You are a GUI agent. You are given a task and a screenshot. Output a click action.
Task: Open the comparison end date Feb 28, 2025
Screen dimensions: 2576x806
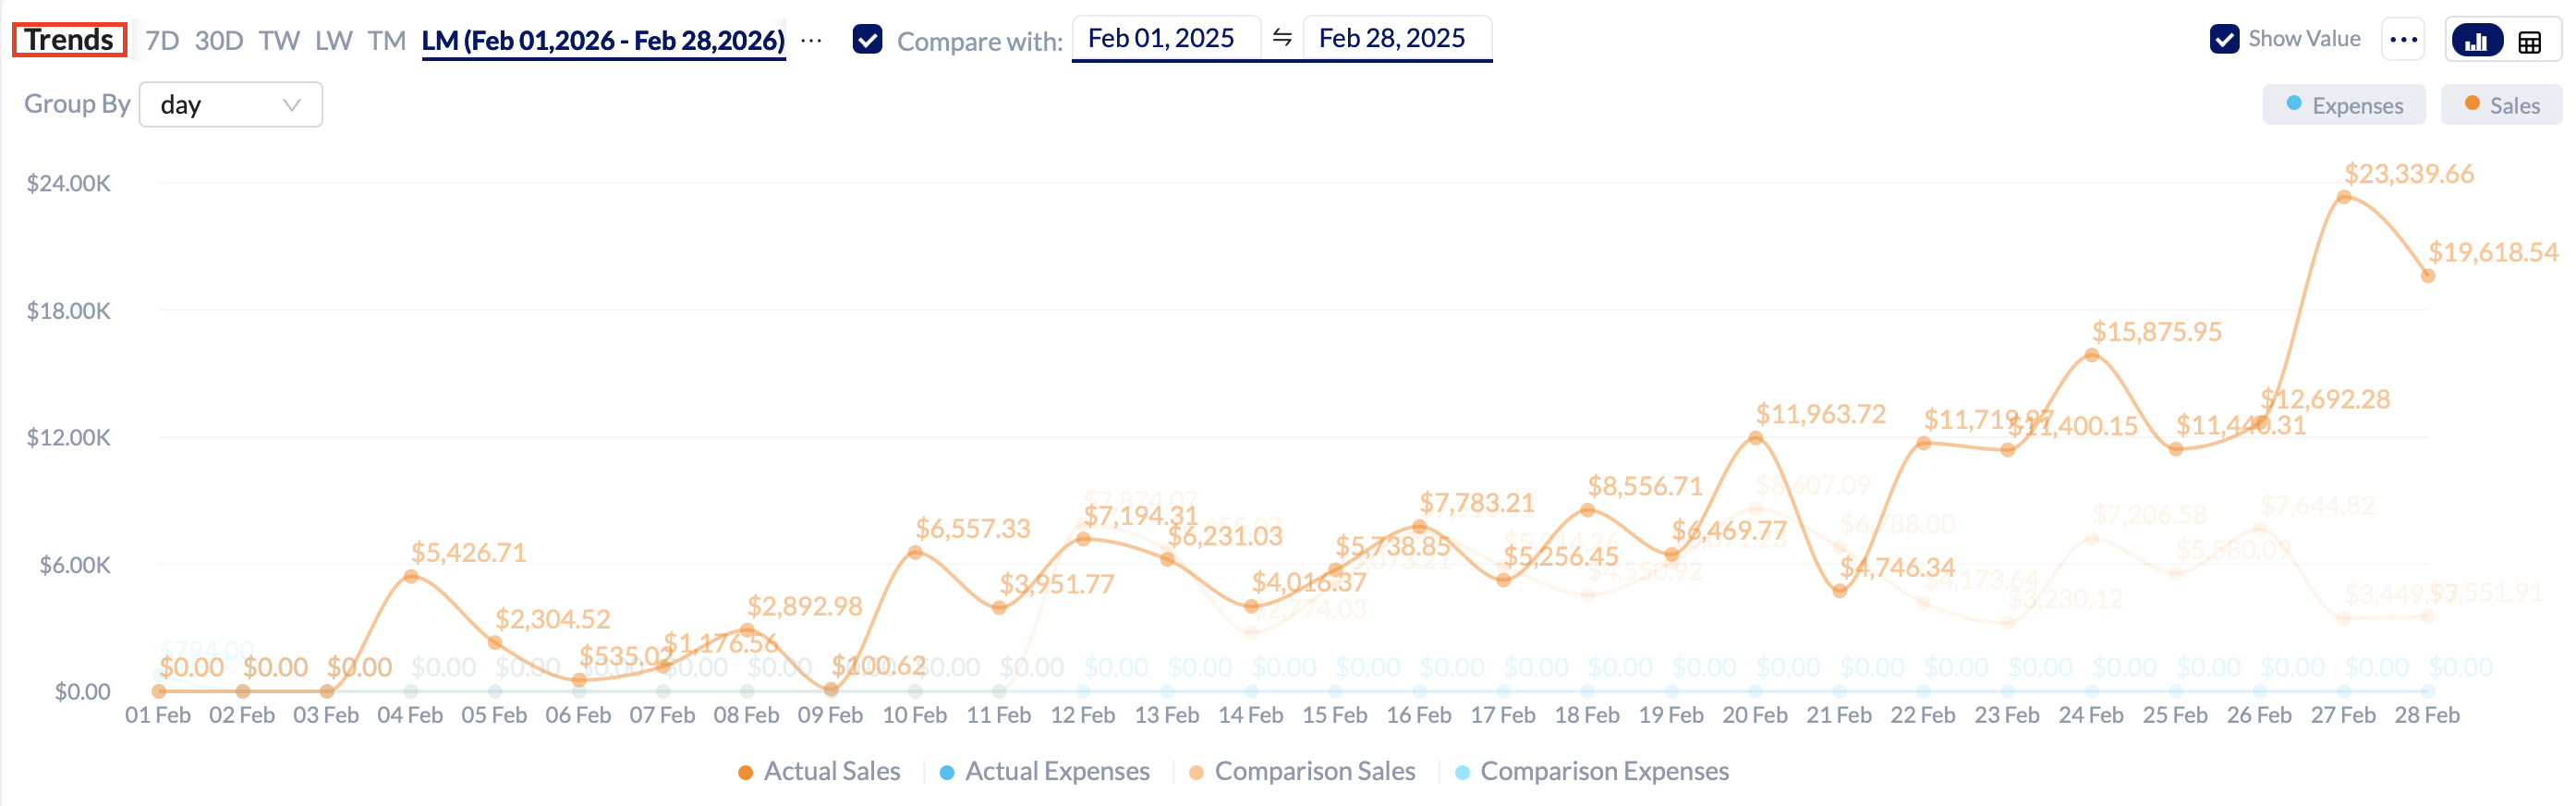click(1391, 38)
